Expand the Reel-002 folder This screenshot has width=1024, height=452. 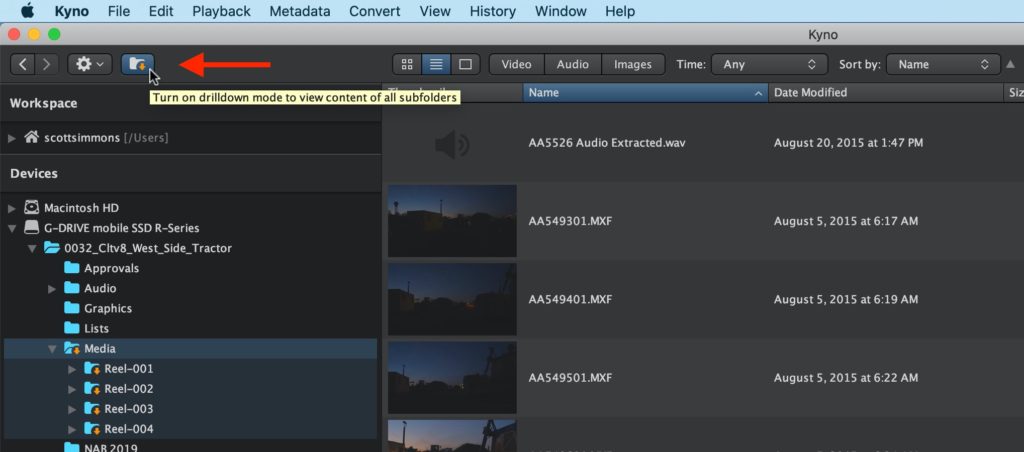click(x=72, y=390)
